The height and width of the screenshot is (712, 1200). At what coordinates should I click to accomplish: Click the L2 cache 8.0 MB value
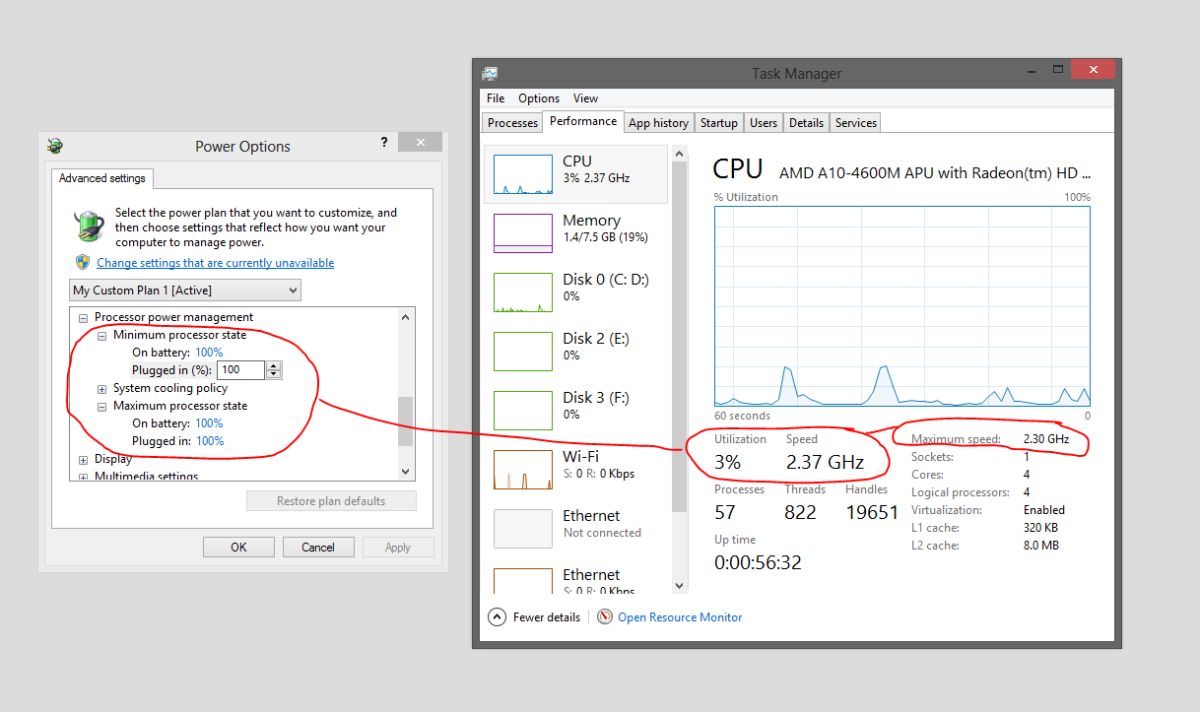[1041, 546]
